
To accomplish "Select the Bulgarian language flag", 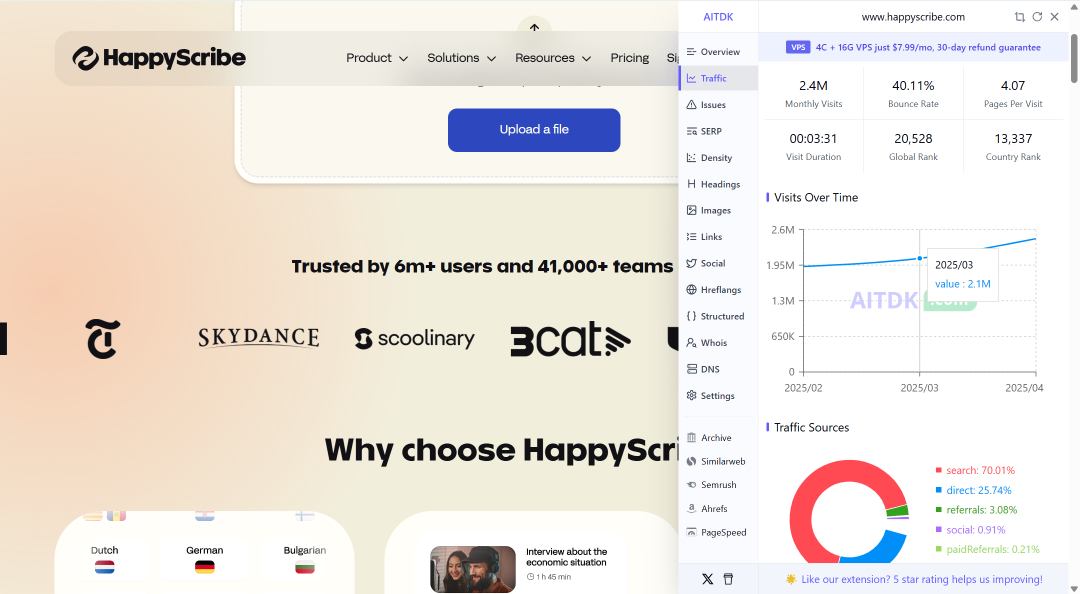I will click(304, 568).
